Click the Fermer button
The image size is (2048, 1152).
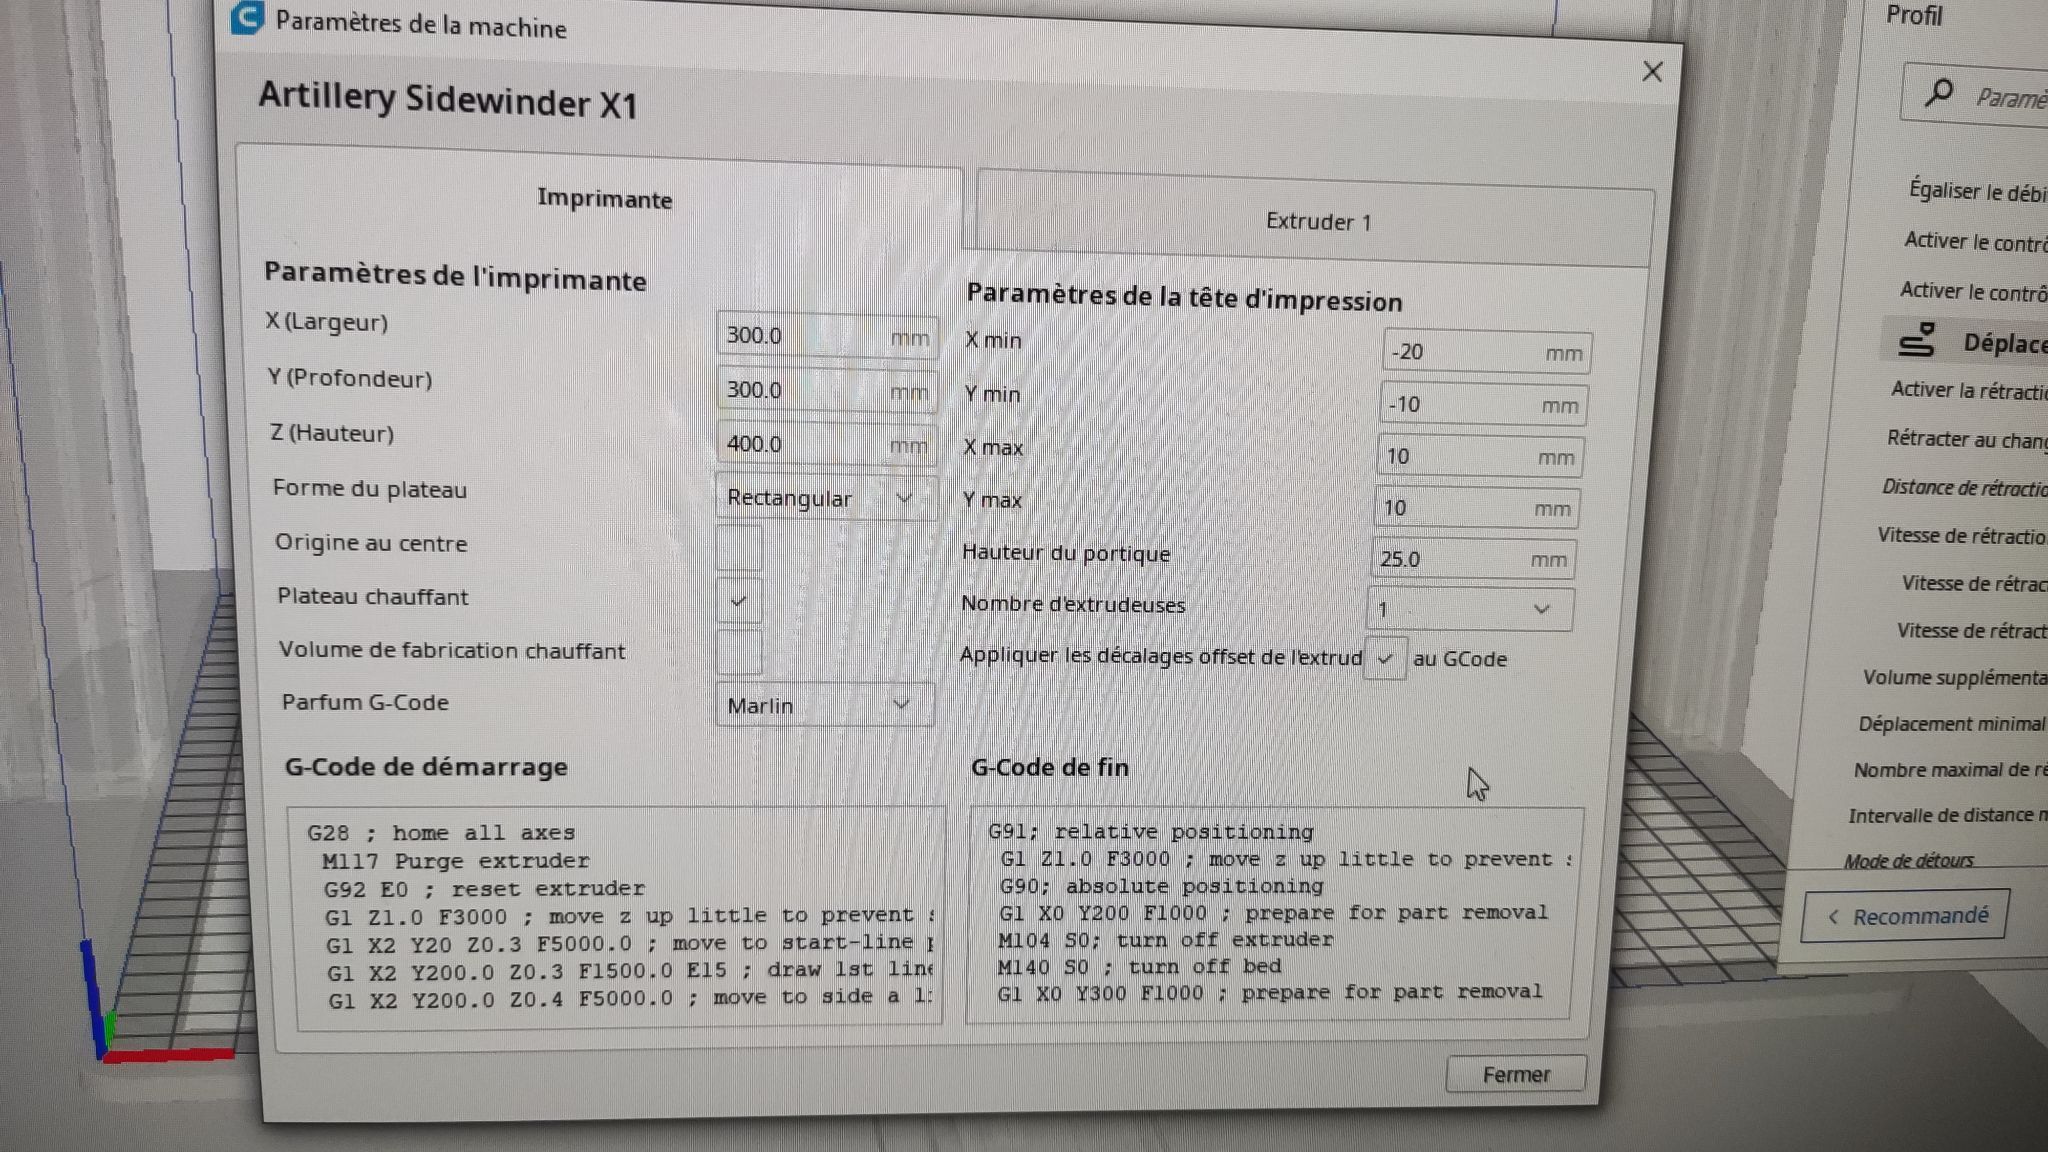coord(1515,1074)
